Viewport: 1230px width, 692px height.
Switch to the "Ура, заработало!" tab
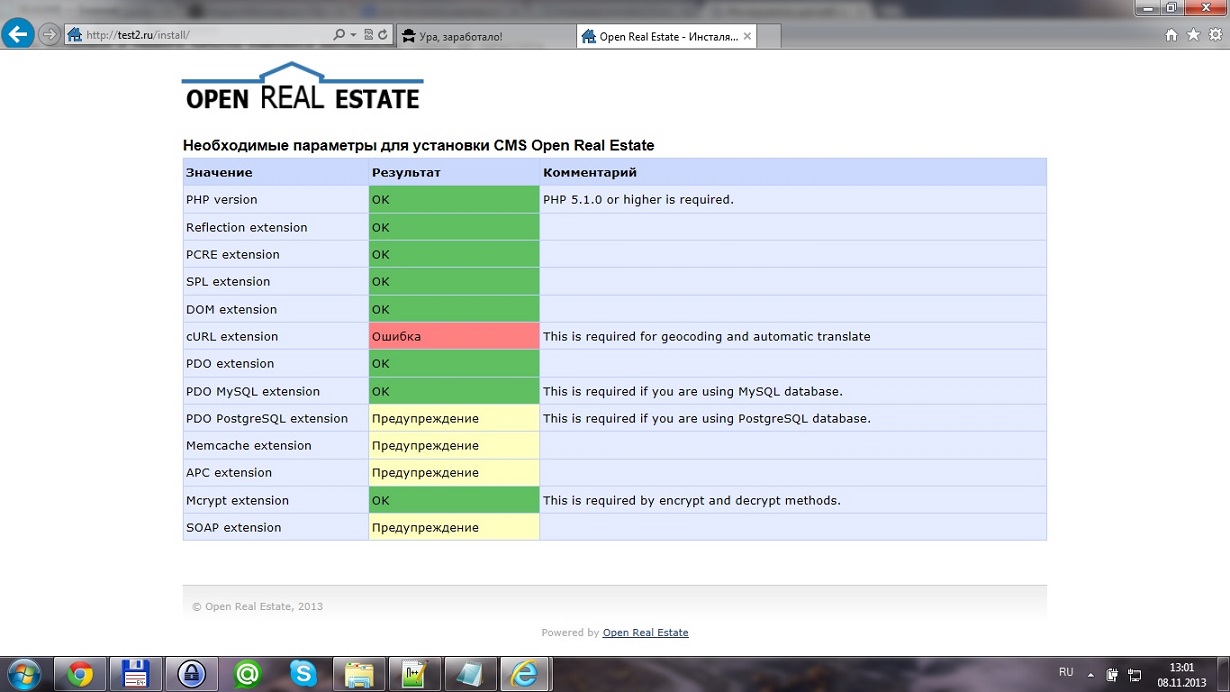pyautogui.click(x=486, y=36)
